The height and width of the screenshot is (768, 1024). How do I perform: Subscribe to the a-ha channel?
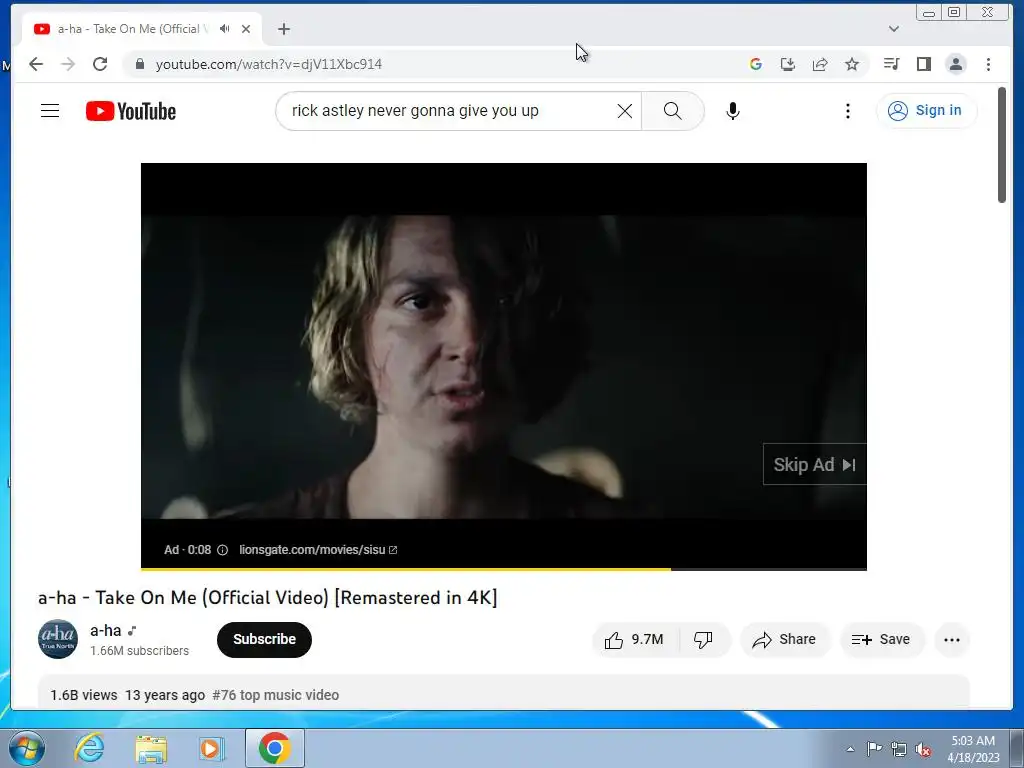(264, 639)
